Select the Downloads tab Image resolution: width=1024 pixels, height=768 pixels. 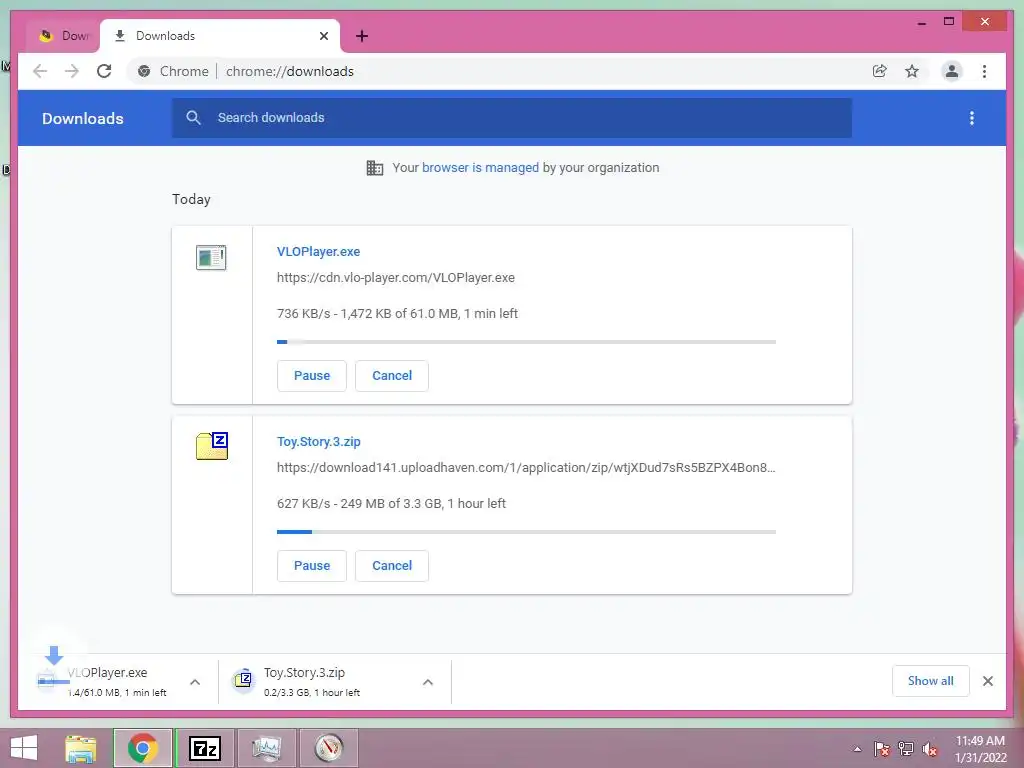219,36
